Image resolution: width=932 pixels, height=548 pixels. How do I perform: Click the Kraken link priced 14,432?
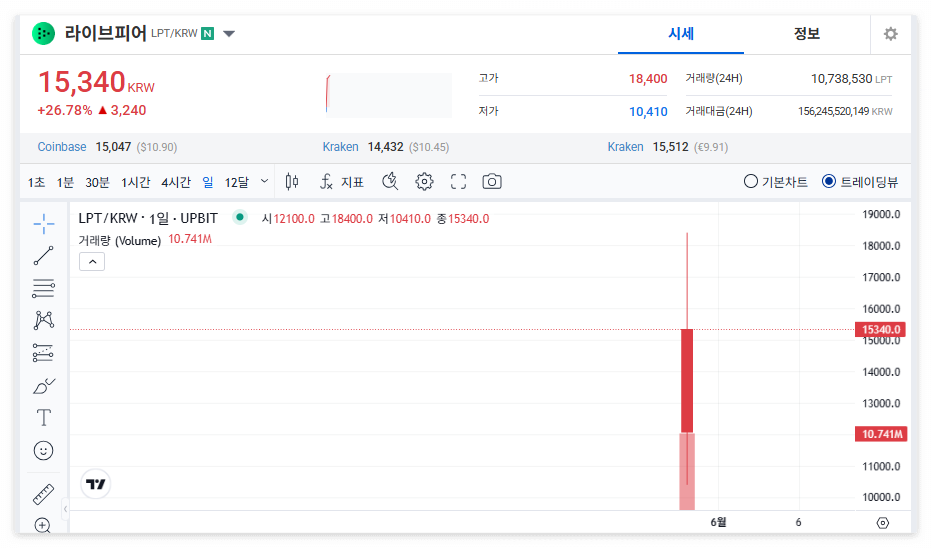click(x=340, y=147)
